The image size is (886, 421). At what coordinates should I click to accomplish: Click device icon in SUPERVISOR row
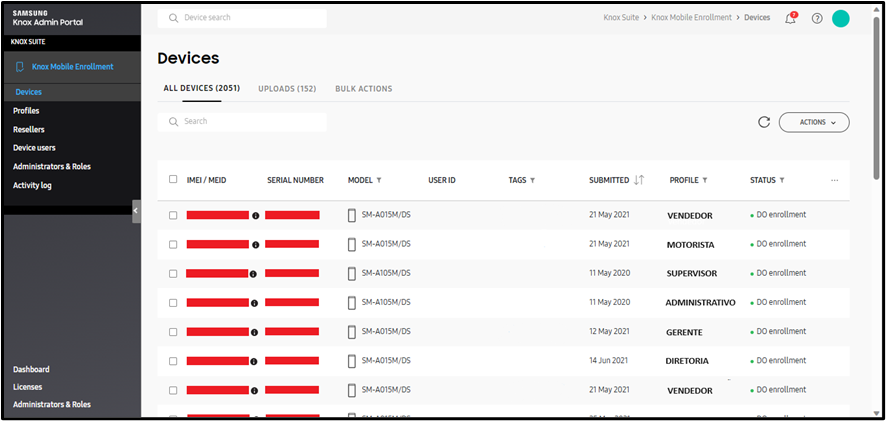click(x=351, y=274)
